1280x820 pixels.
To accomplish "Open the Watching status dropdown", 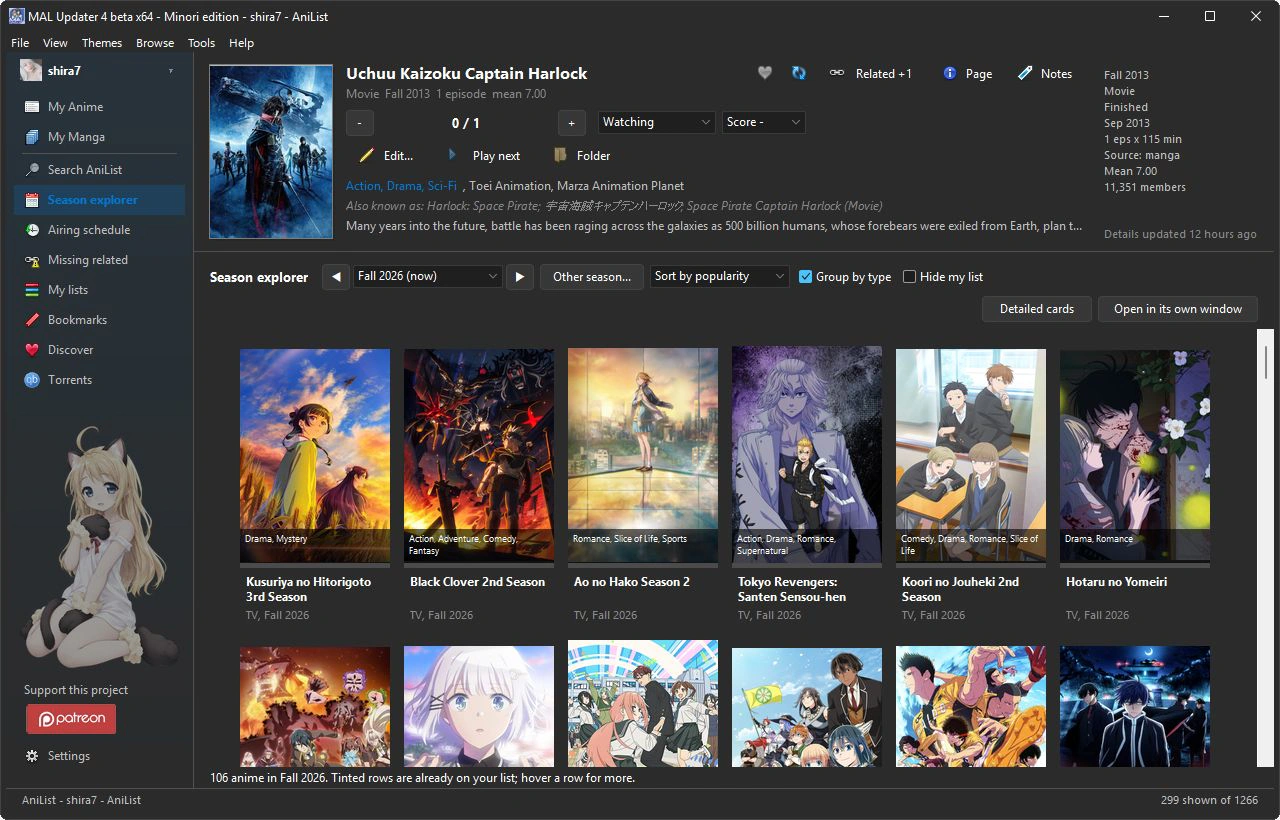I will [656, 122].
